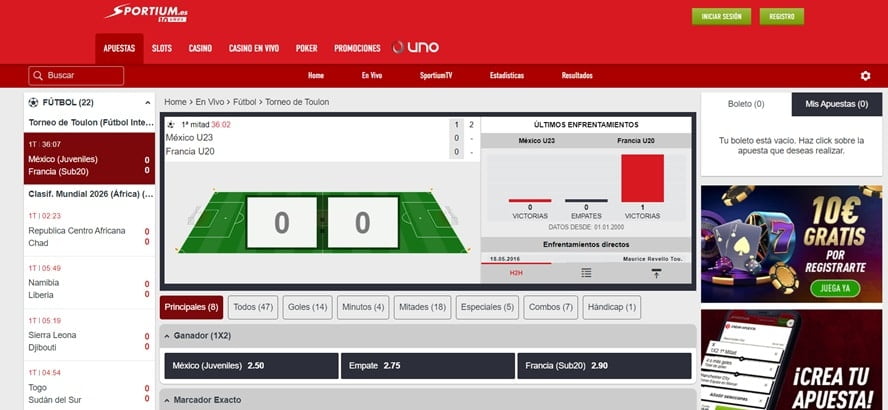888x410 pixels.
Task: Click En Vivo in the breadcrumb
Action: click(210, 102)
